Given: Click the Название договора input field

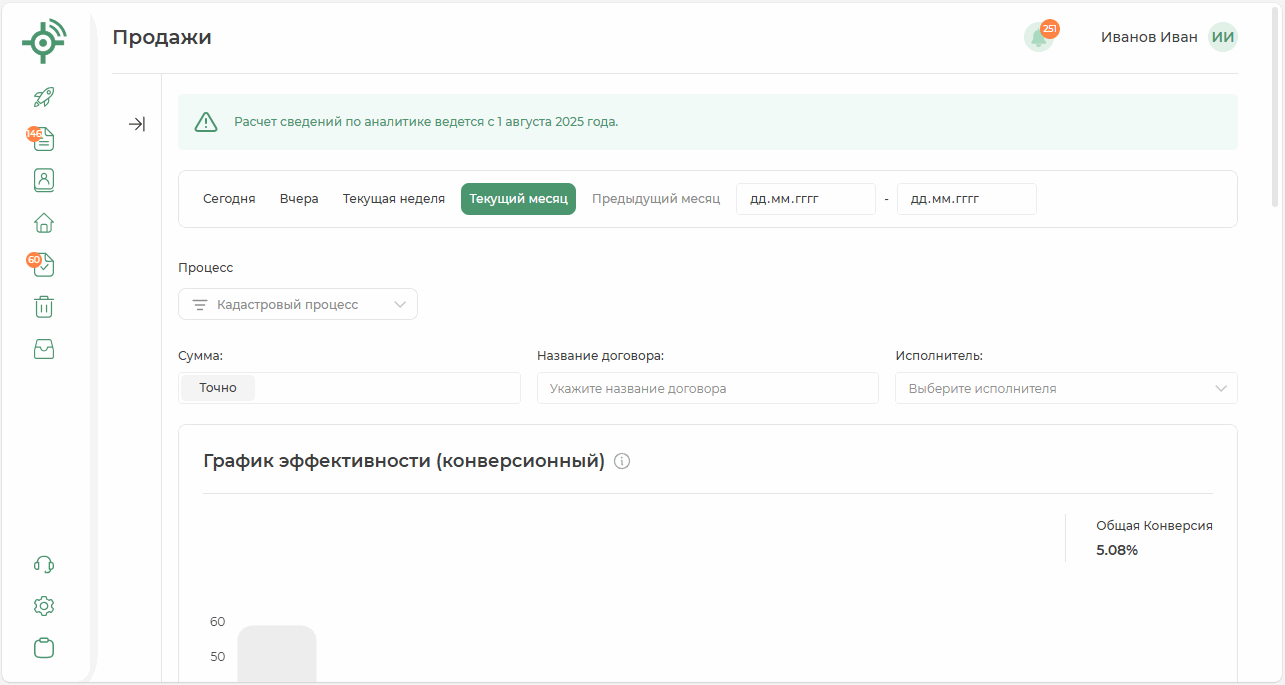Looking at the screenshot, I should [x=707, y=388].
